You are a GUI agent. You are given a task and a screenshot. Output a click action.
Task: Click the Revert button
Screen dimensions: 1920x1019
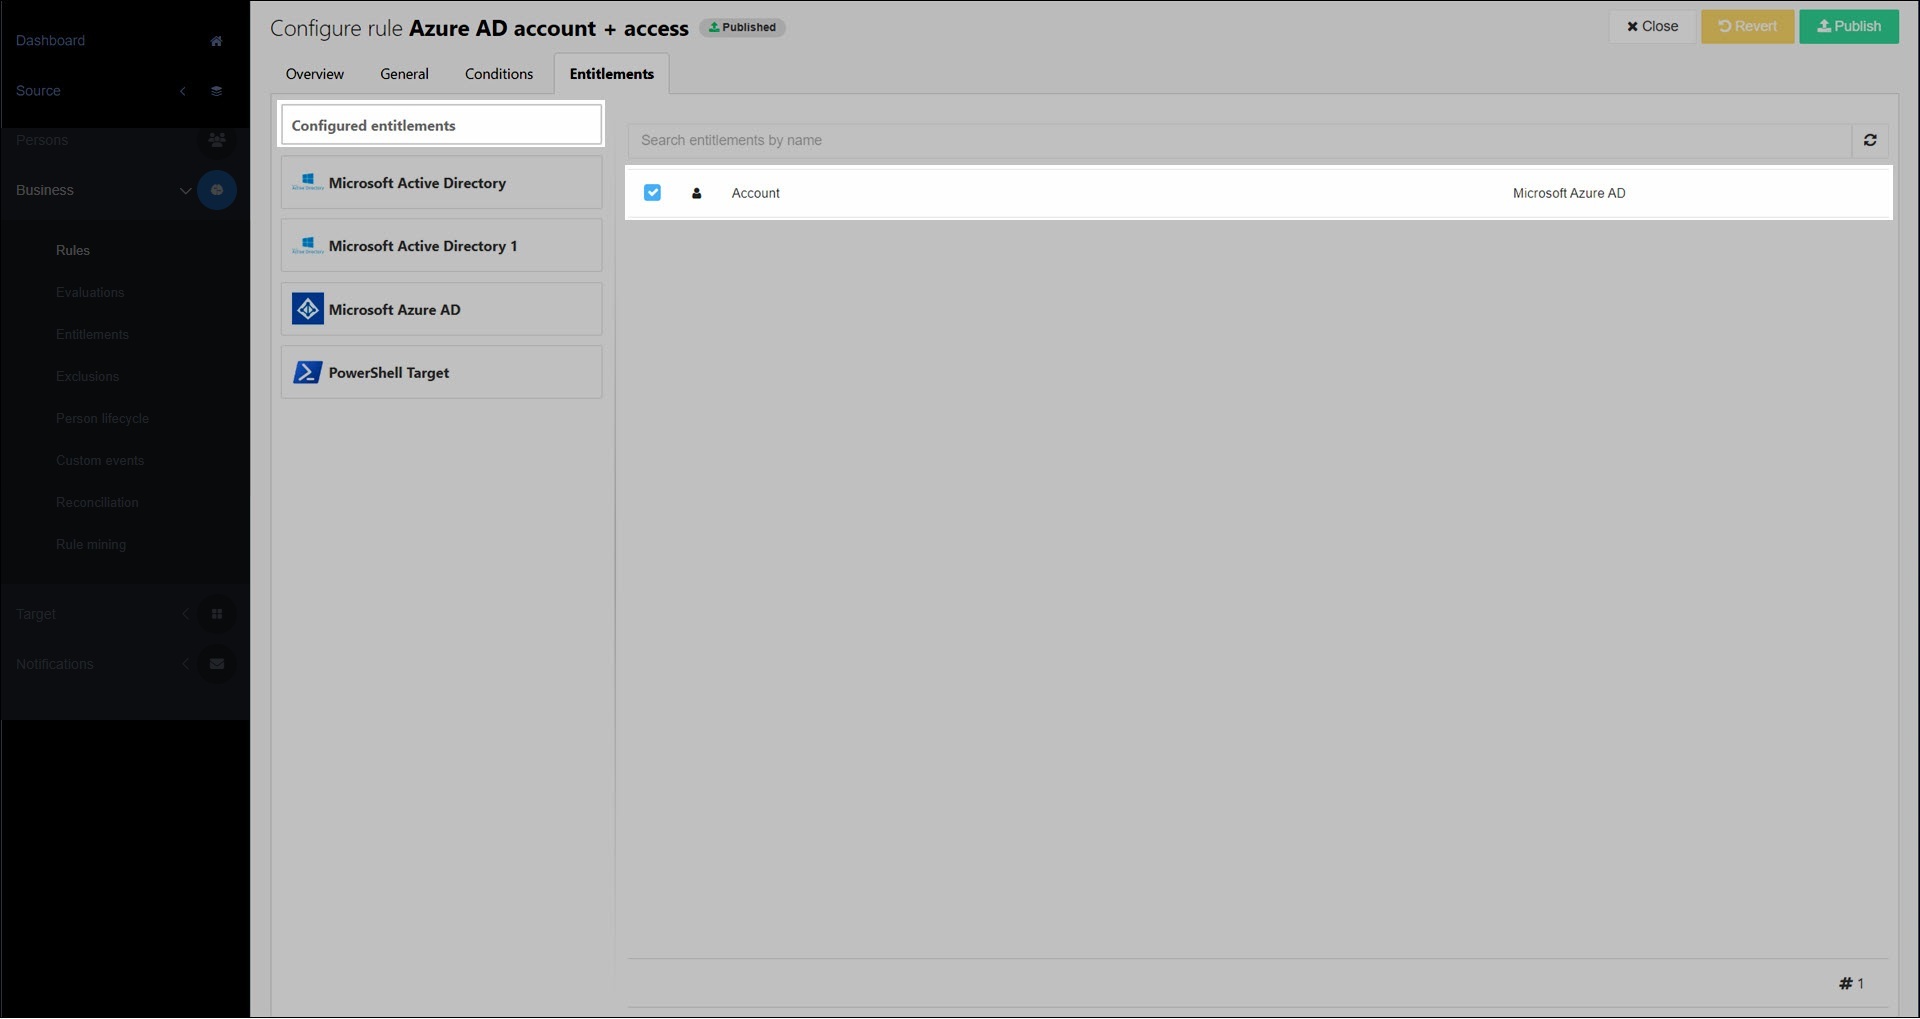1746,27
